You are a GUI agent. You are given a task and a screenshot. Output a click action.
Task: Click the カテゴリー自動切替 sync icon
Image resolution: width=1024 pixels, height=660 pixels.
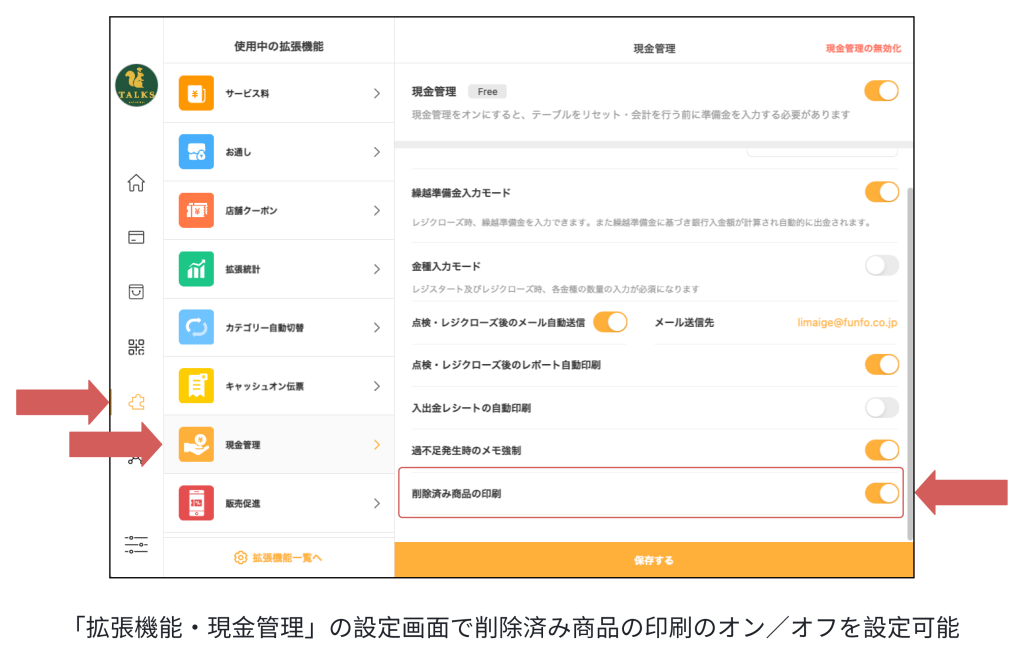196,327
